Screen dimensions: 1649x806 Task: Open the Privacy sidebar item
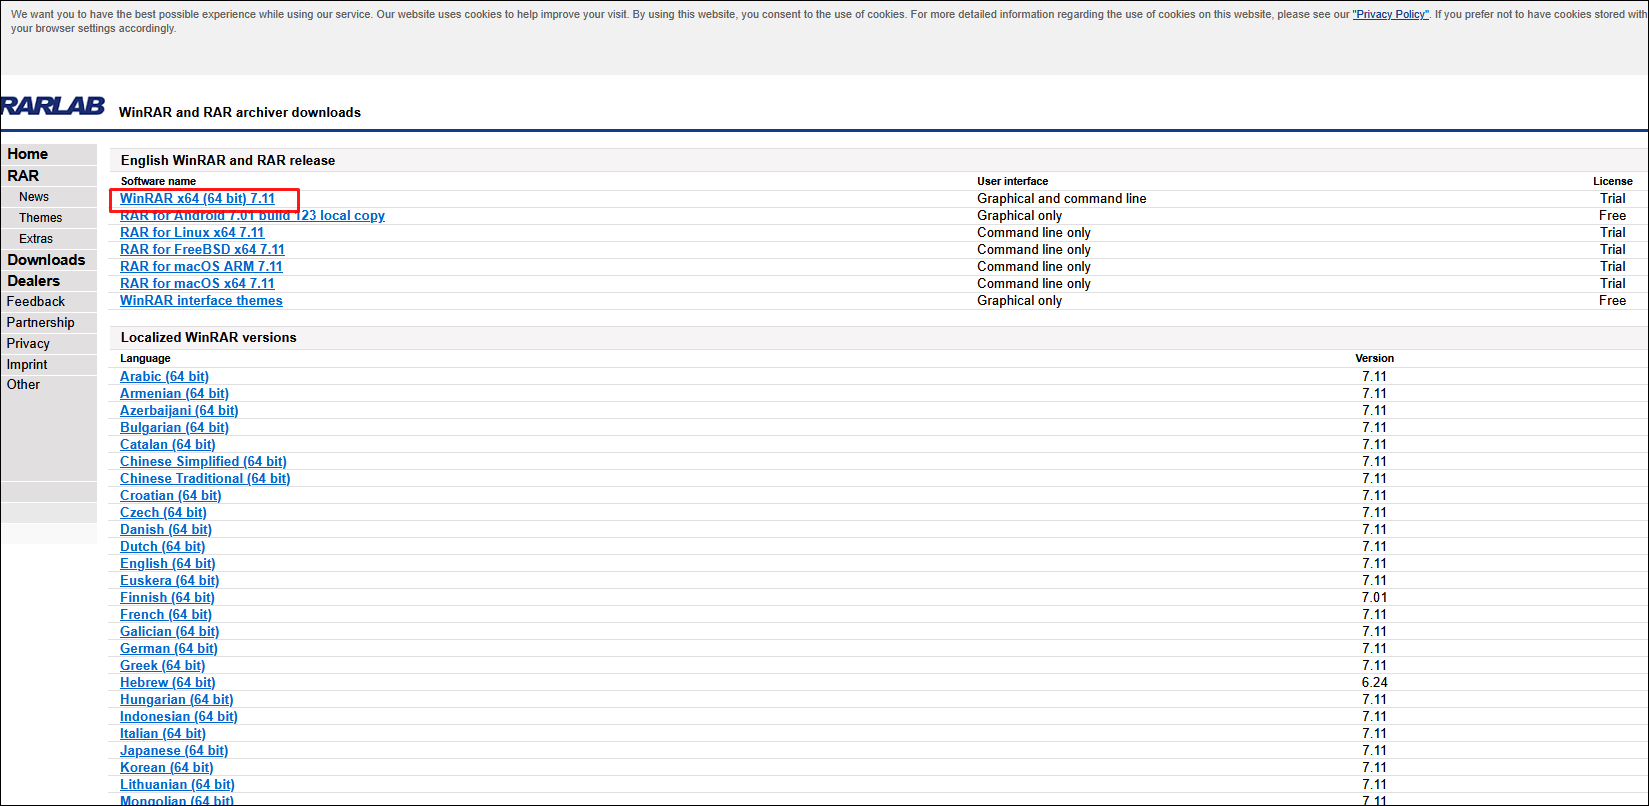[x=28, y=344]
